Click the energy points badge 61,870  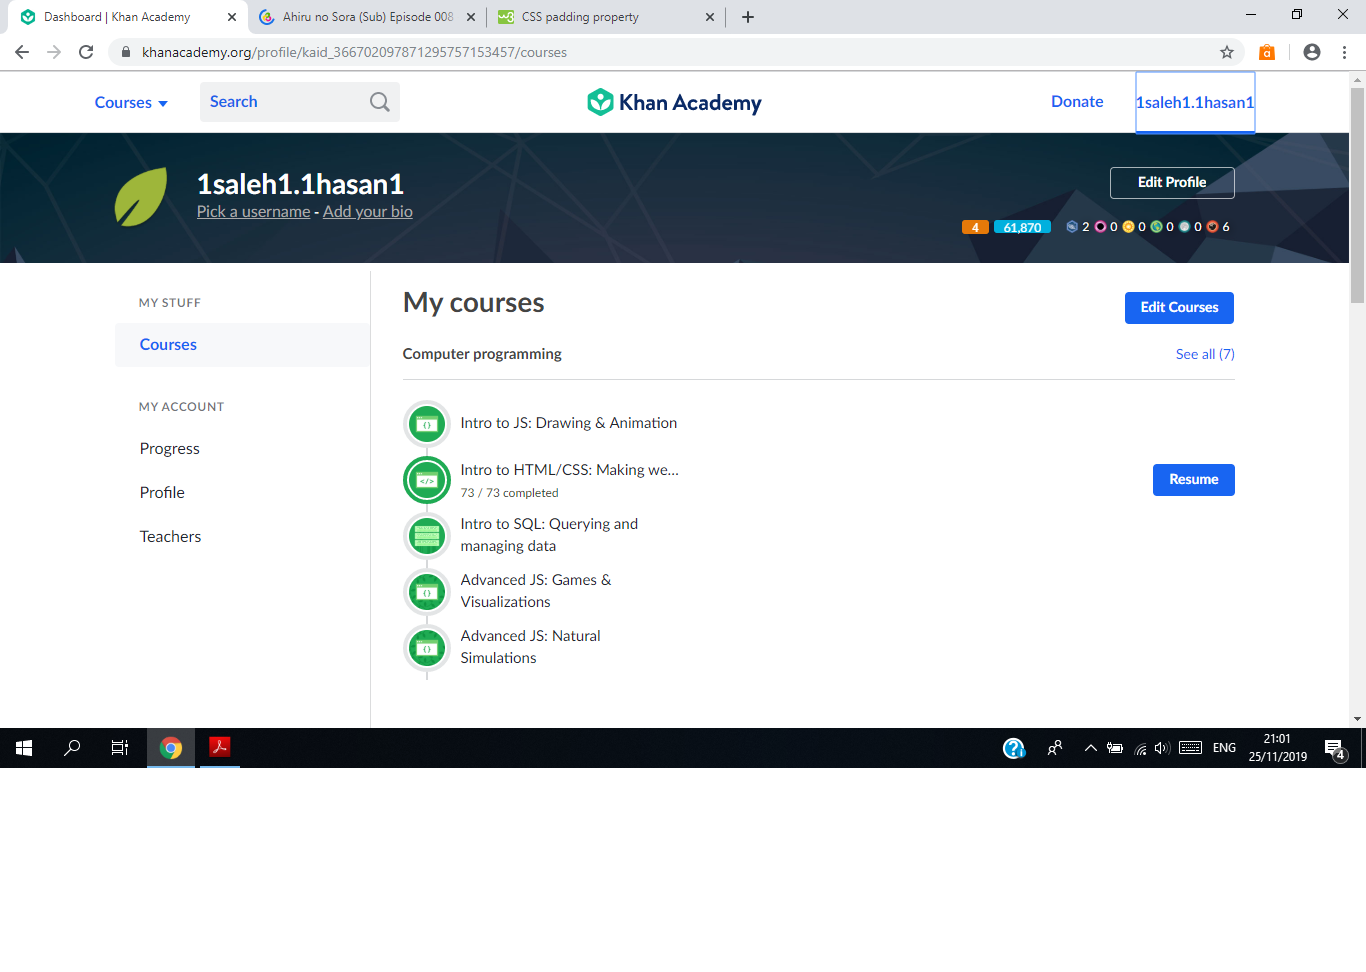(1022, 227)
